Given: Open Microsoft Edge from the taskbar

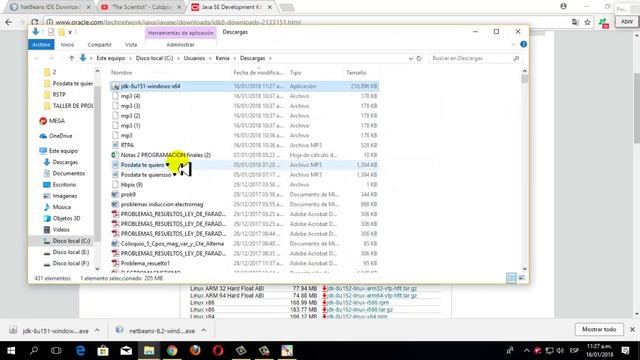Looking at the screenshot, I should click(x=80, y=351).
